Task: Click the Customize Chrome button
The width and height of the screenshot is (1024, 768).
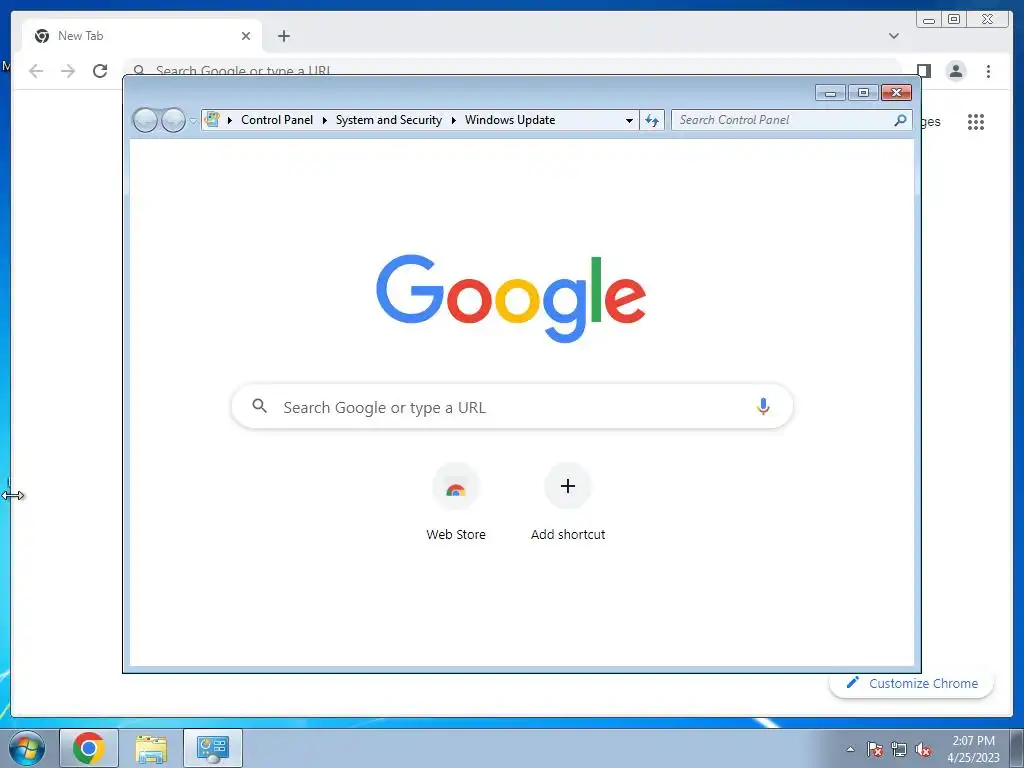Action: click(912, 683)
